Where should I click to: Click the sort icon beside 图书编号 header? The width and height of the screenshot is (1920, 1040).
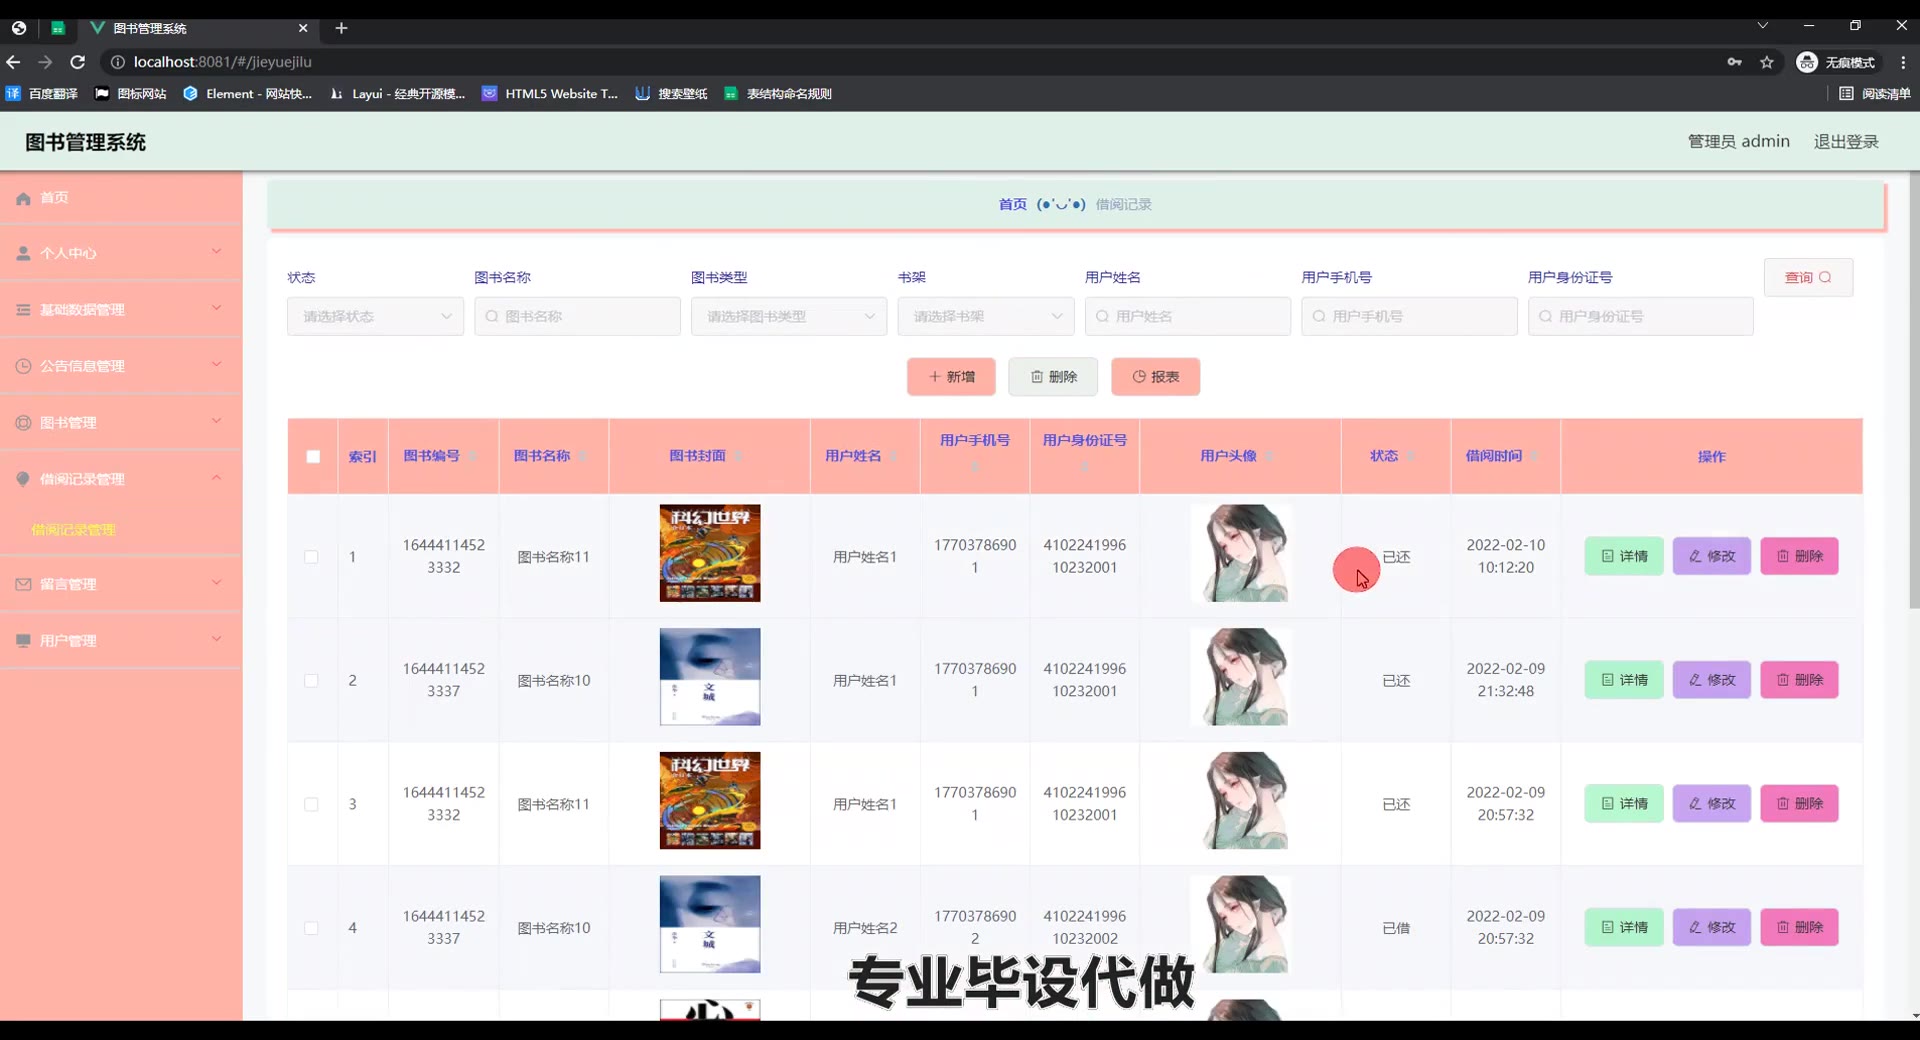coord(472,457)
